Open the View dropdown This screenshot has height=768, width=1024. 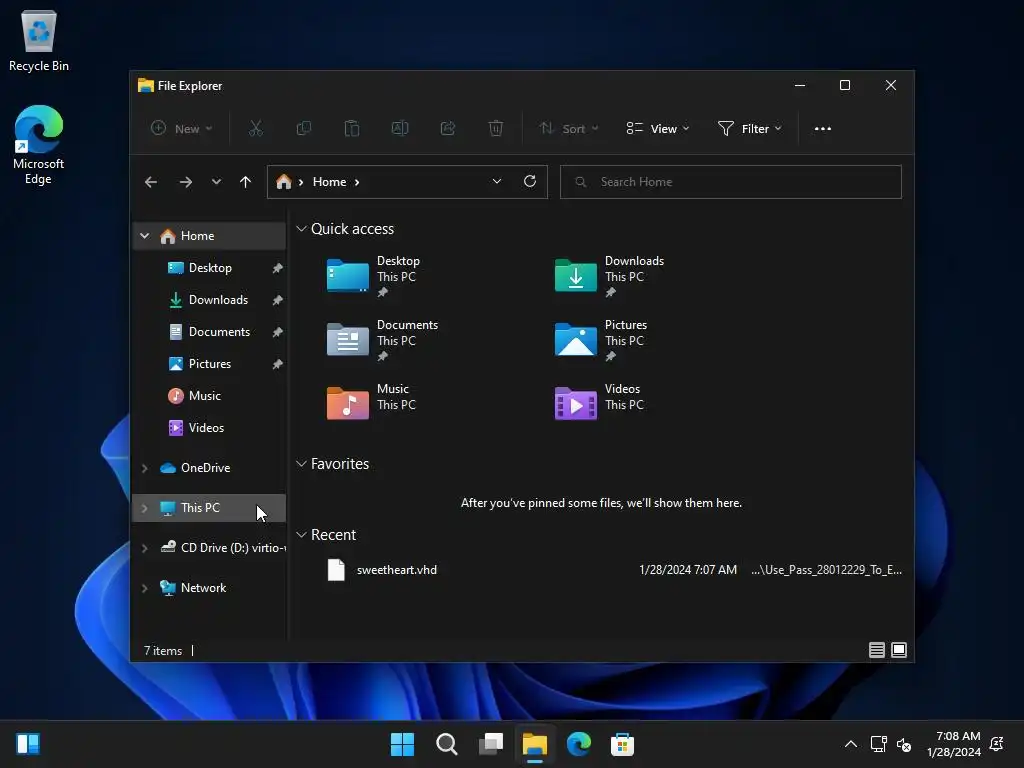[658, 129]
